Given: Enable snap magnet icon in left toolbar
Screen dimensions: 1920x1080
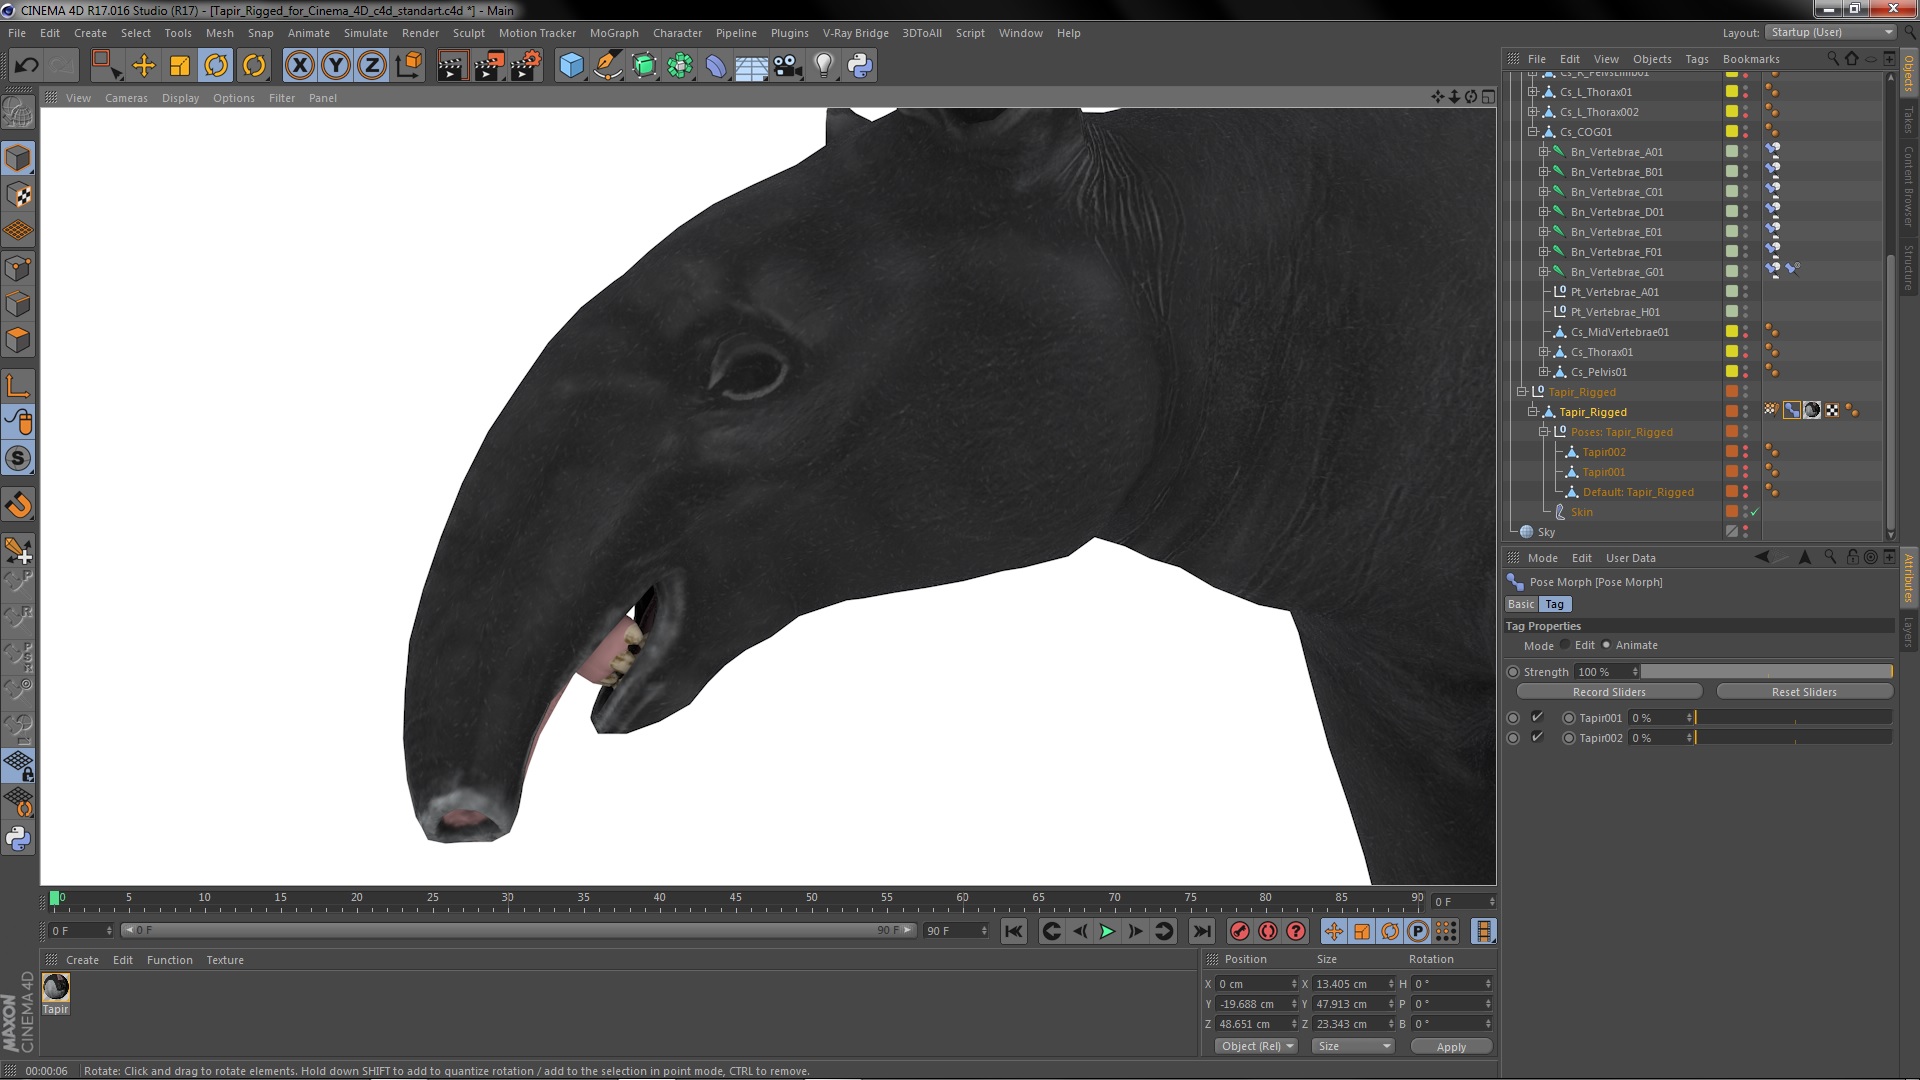Looking at the screenshot, I should [18, 505].
